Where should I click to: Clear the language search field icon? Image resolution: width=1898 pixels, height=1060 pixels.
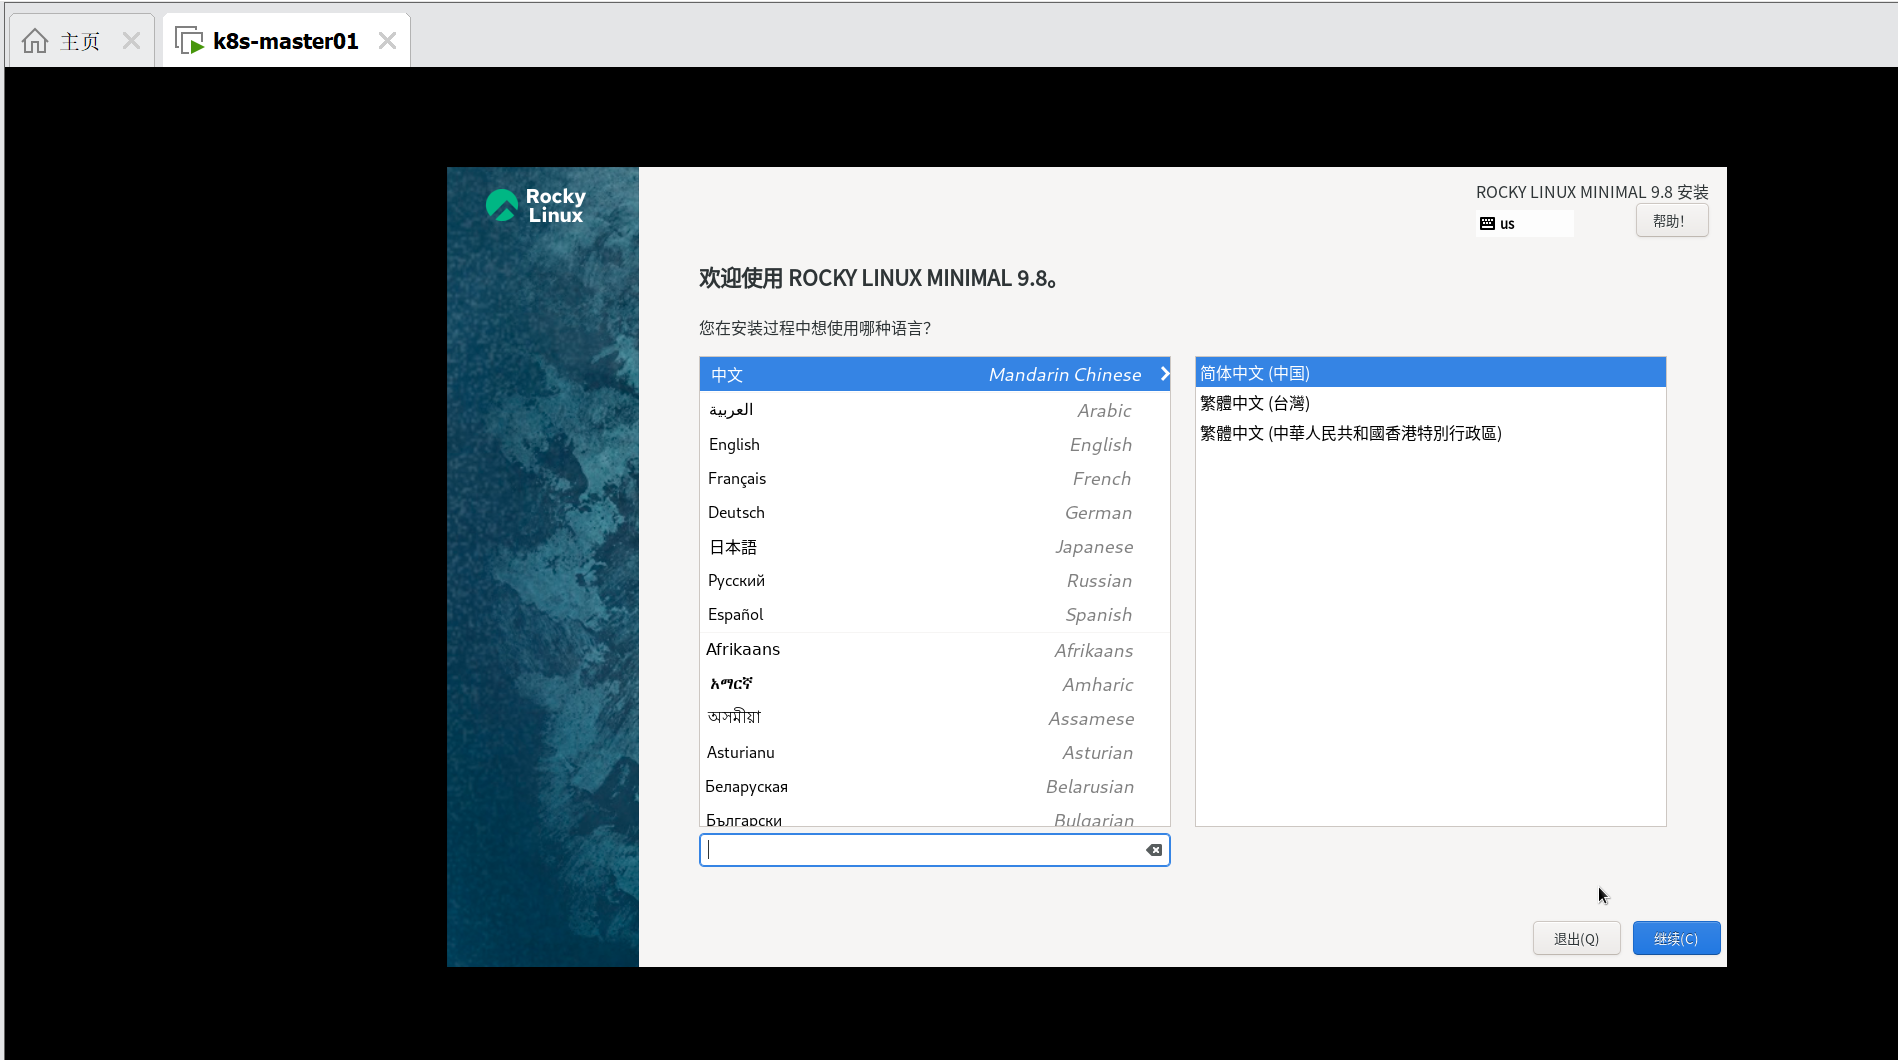click(1154, 850)
